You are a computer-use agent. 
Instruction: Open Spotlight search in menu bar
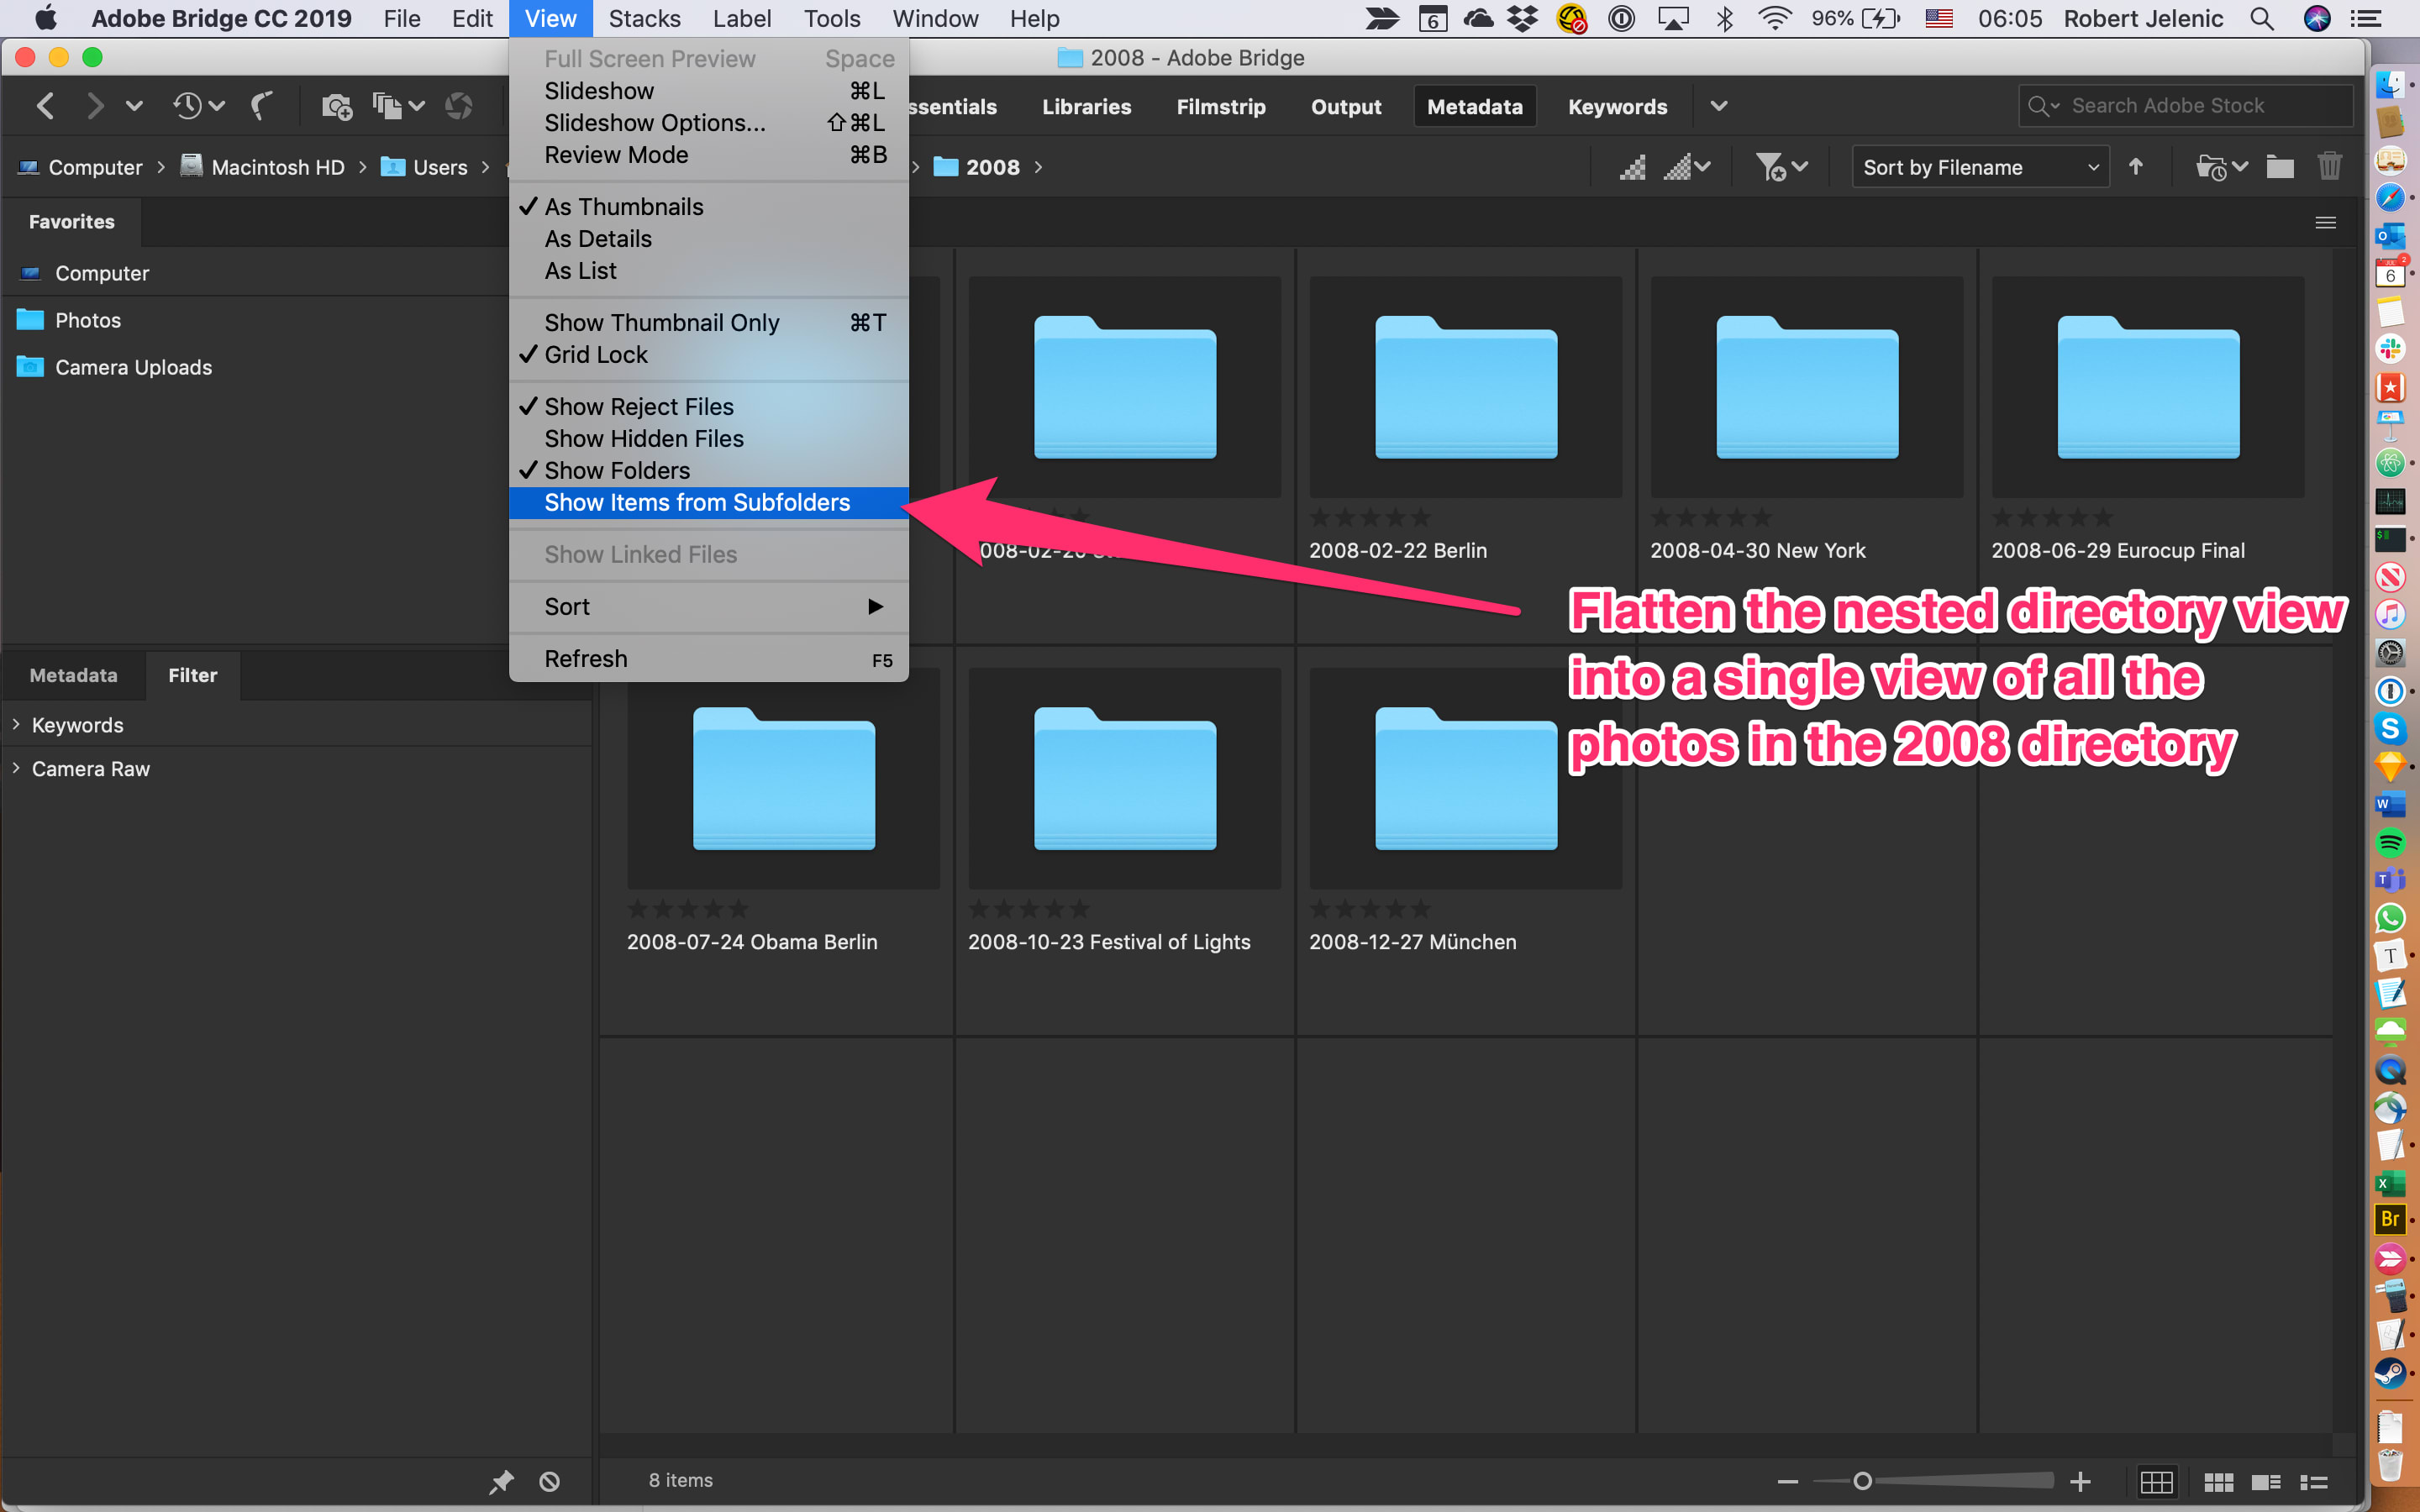[2261, 18]
